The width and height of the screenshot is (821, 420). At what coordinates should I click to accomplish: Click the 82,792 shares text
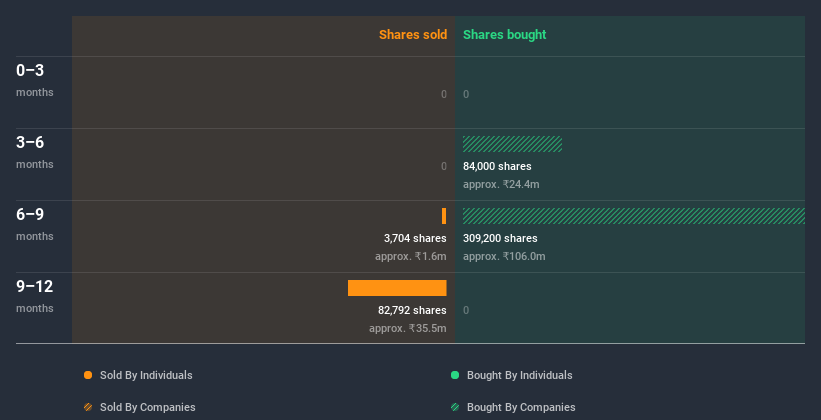coord(412,310)
